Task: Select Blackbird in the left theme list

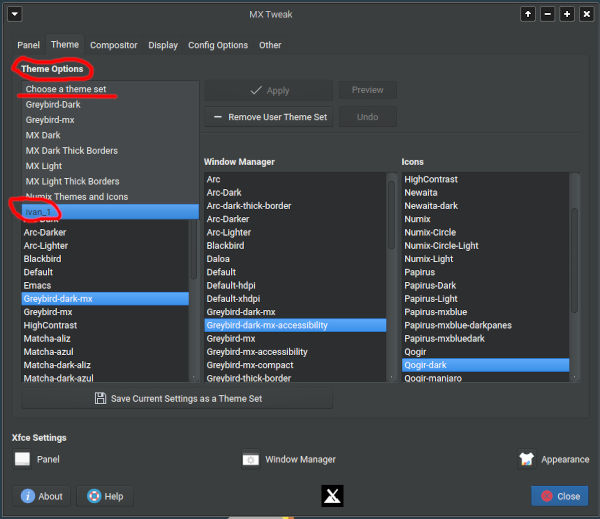Action: [105, 259]
